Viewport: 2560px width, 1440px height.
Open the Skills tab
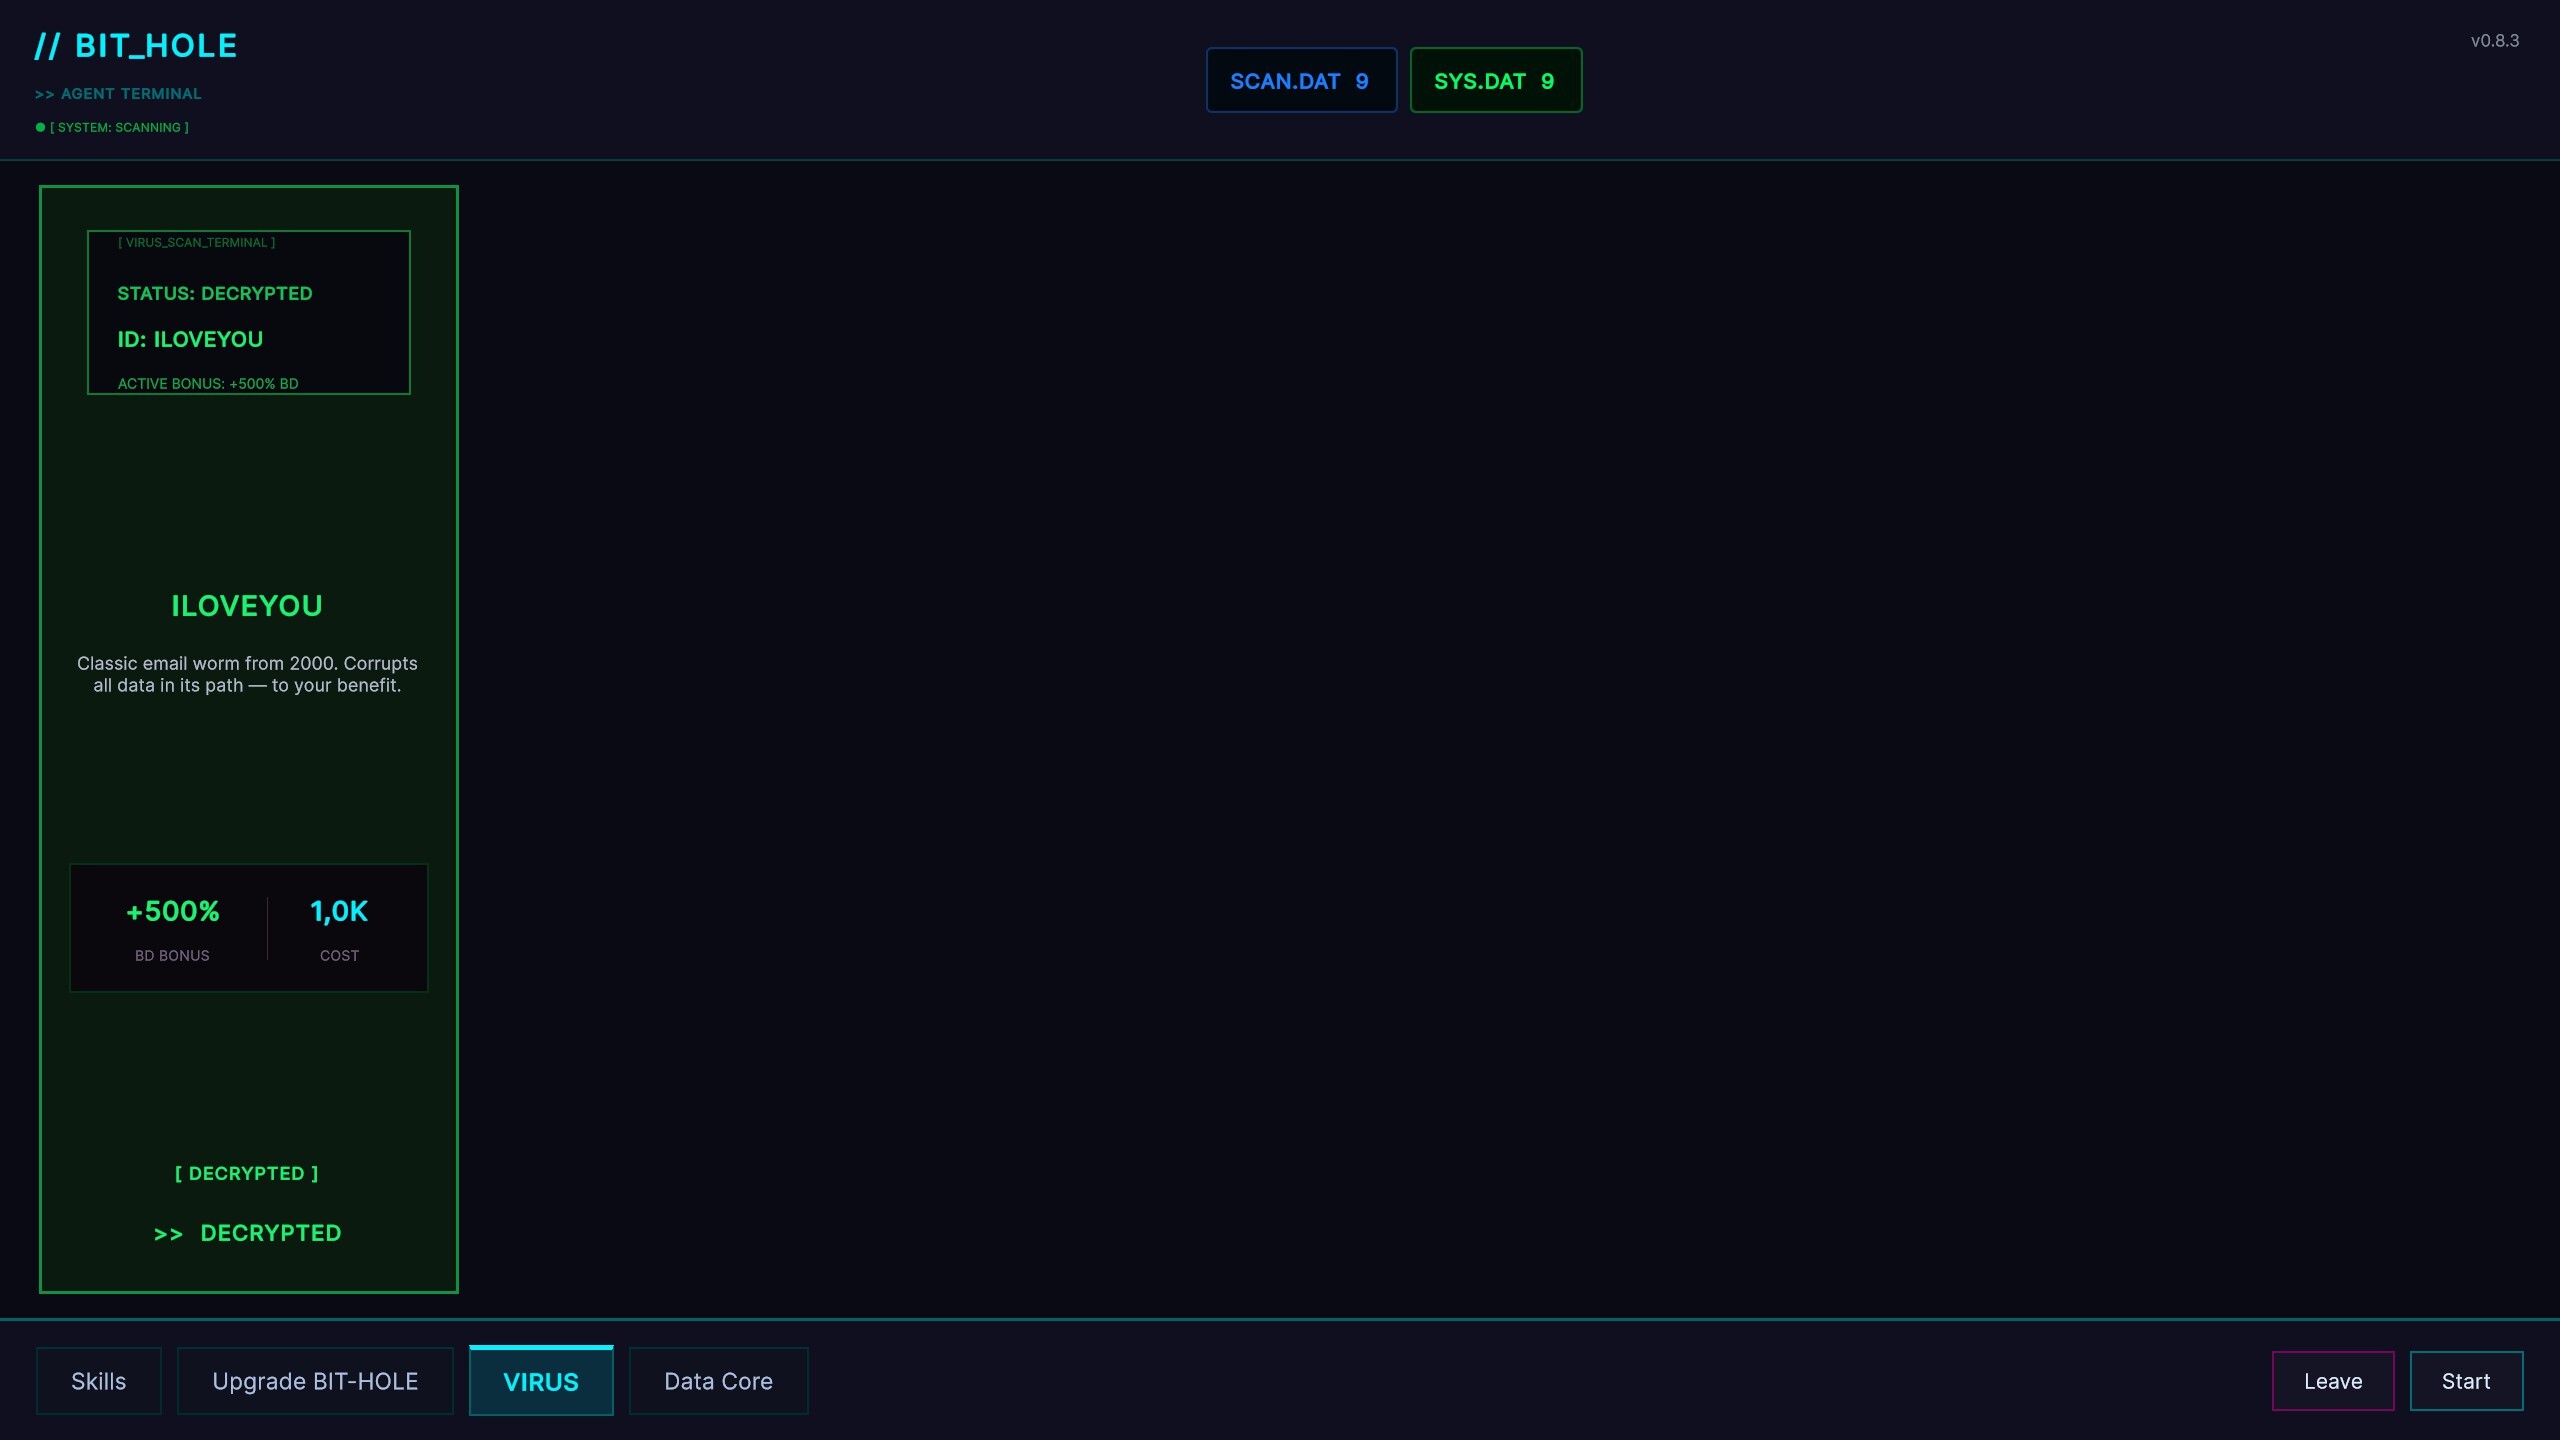tap(98, 1381)
